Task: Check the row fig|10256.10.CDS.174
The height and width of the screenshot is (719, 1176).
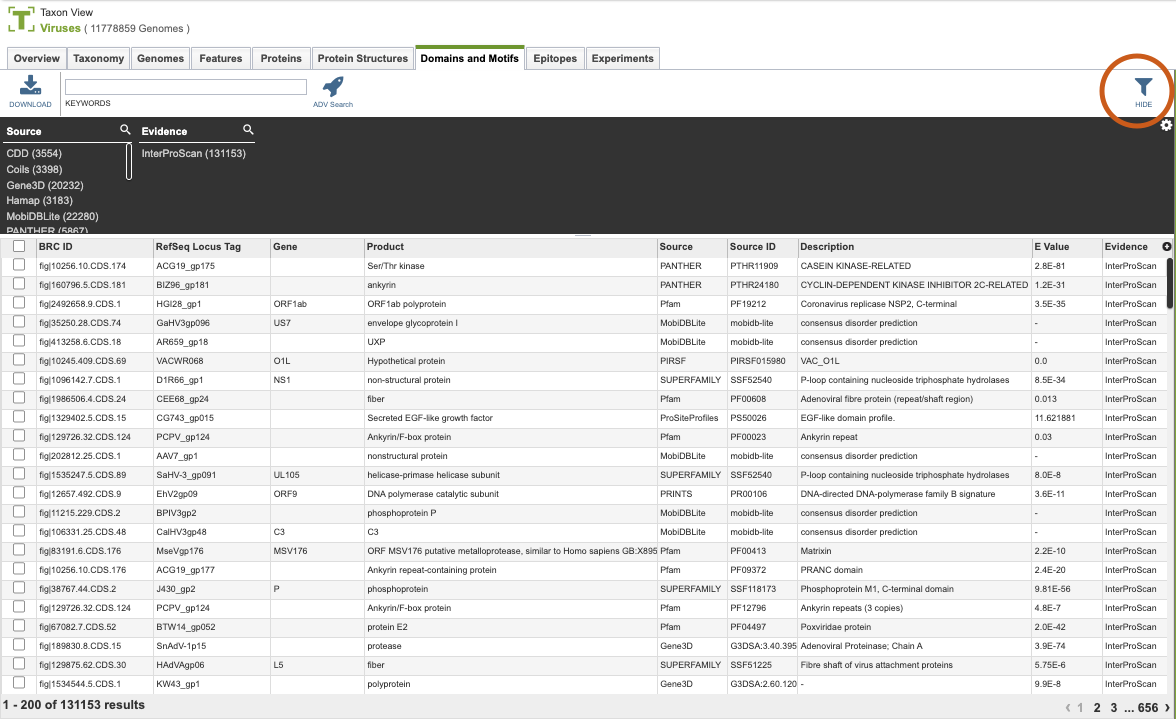Action: 19,265
